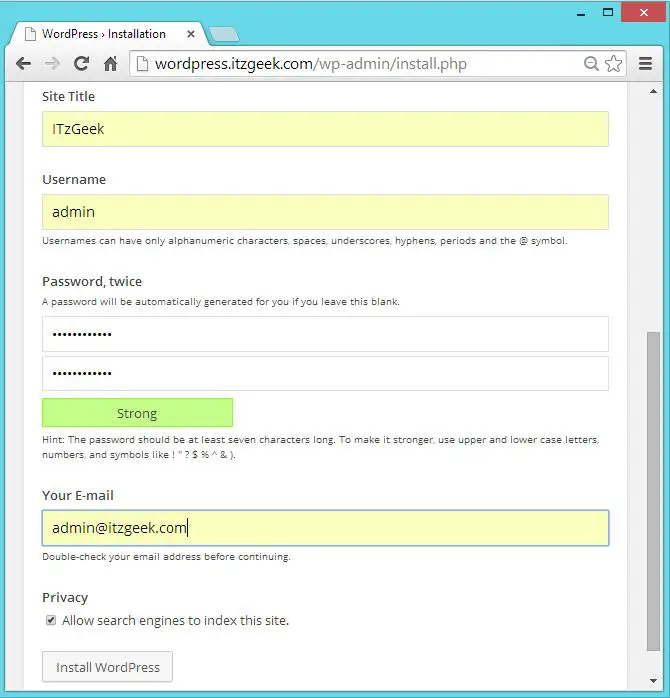Reload the page with the refresh icon

pos(81,64)
